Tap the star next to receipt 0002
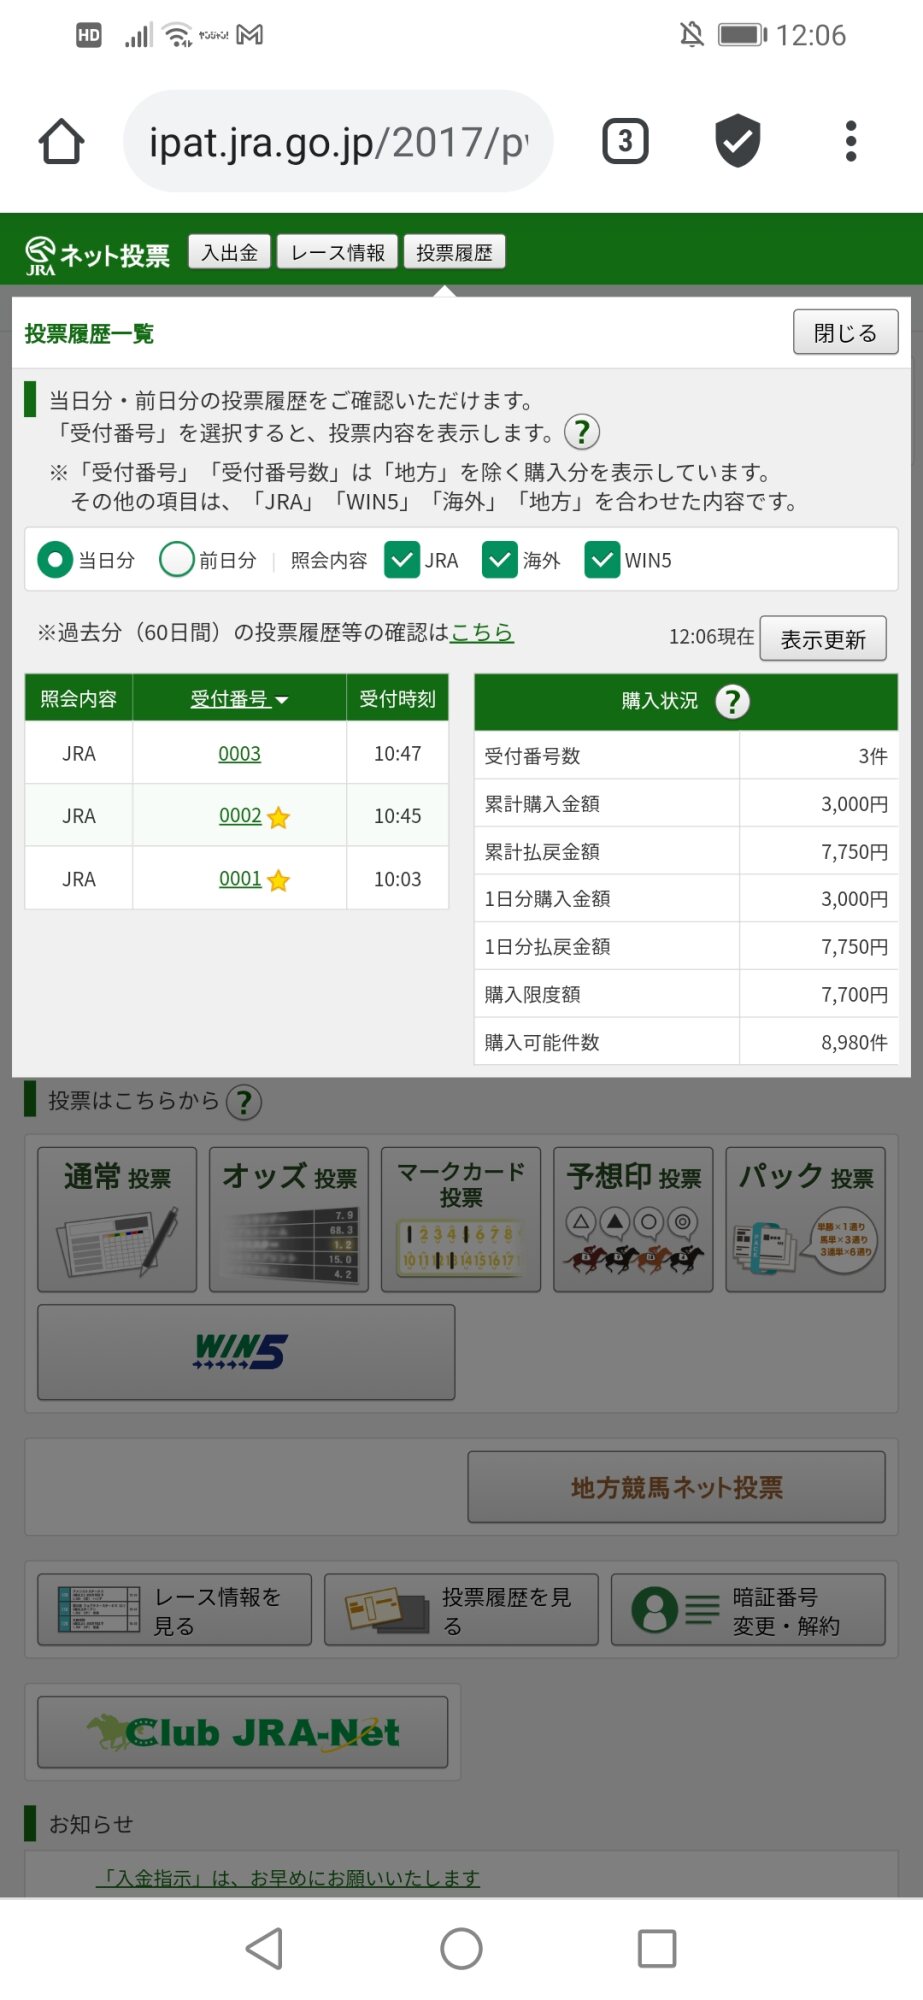The width and height of the screenshot is (923, 2000). click(x=279, y=817)
